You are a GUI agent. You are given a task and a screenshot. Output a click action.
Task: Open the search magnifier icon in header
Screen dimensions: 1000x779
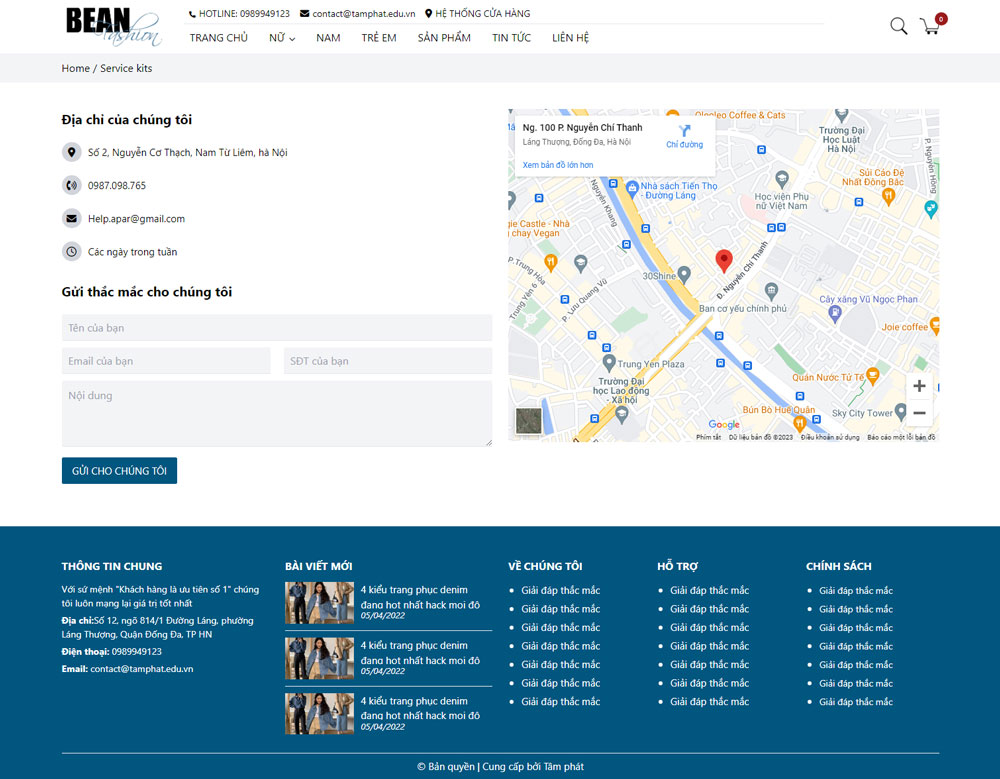[x=898, y=26]
